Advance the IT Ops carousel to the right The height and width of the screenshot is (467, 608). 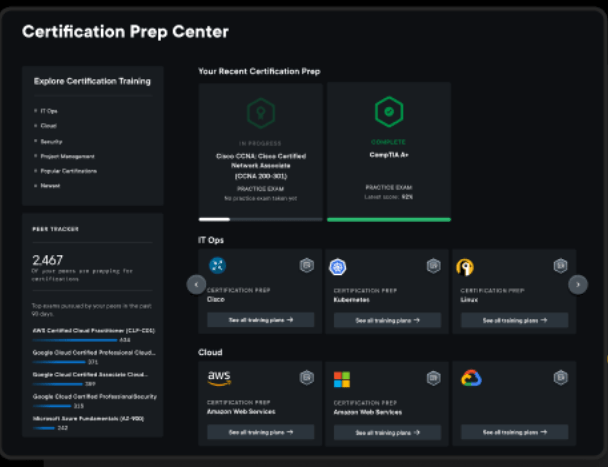click(x=578, y=285)
